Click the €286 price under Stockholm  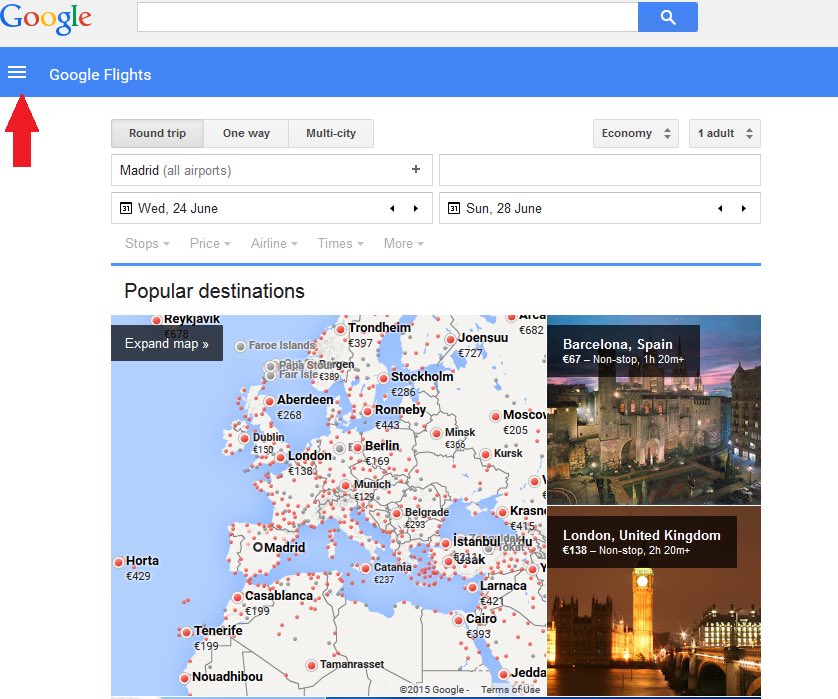coord(403,392)
